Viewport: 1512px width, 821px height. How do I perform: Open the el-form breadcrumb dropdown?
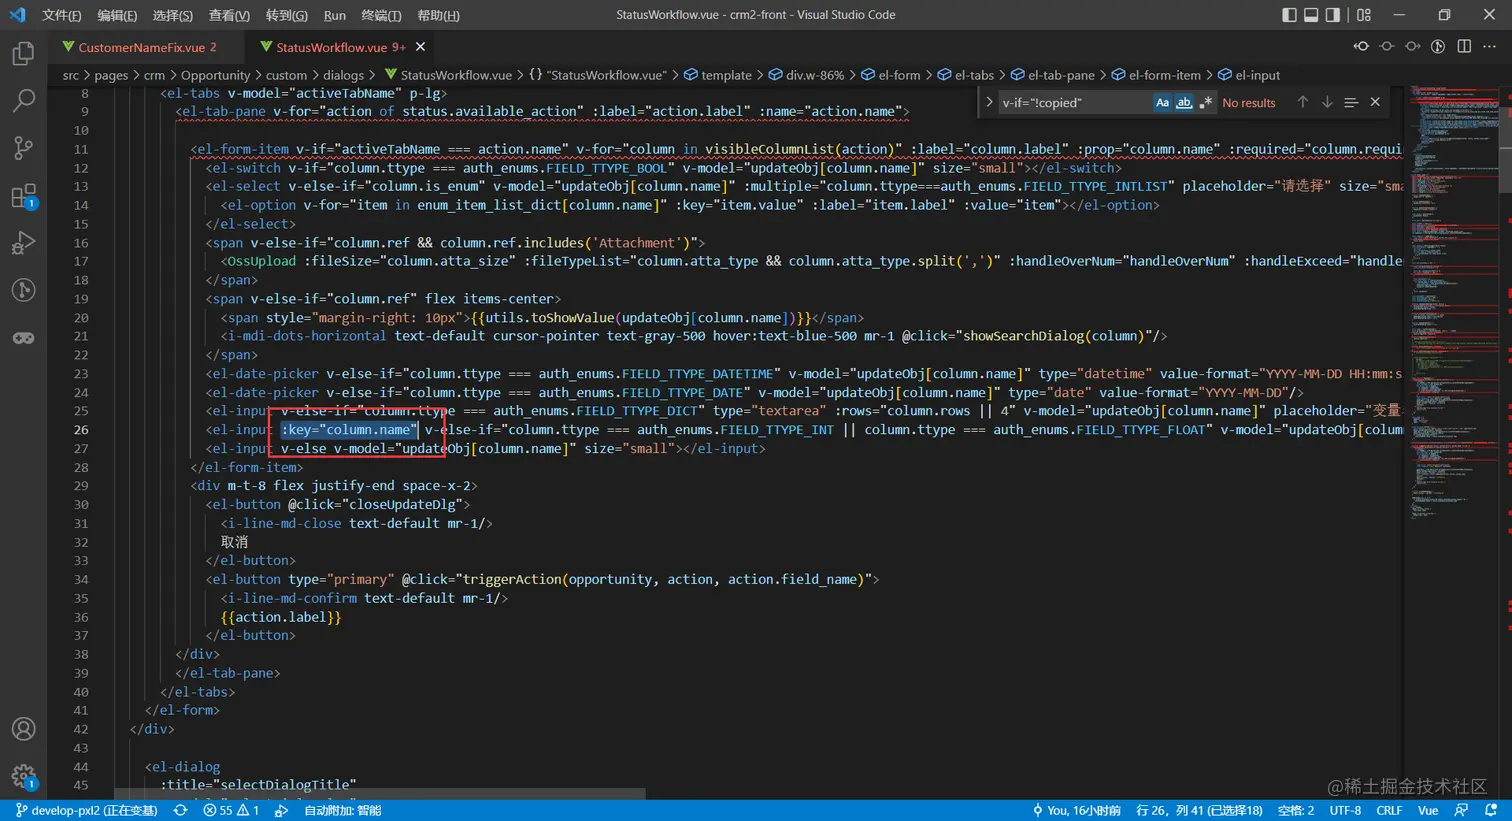click(x=890, y=75)
